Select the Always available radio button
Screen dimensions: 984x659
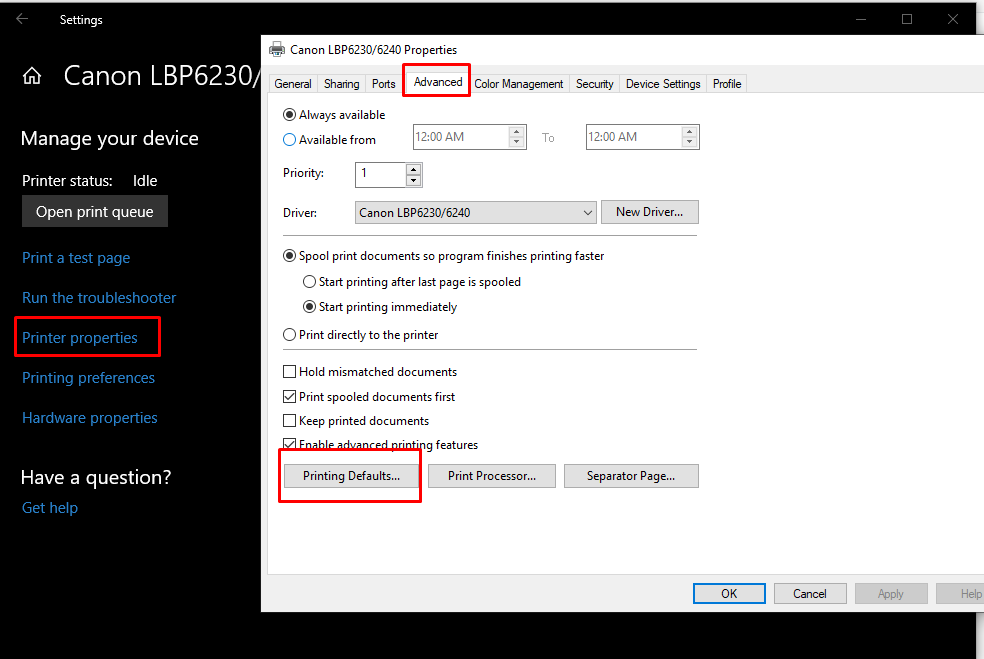[289, 115]
